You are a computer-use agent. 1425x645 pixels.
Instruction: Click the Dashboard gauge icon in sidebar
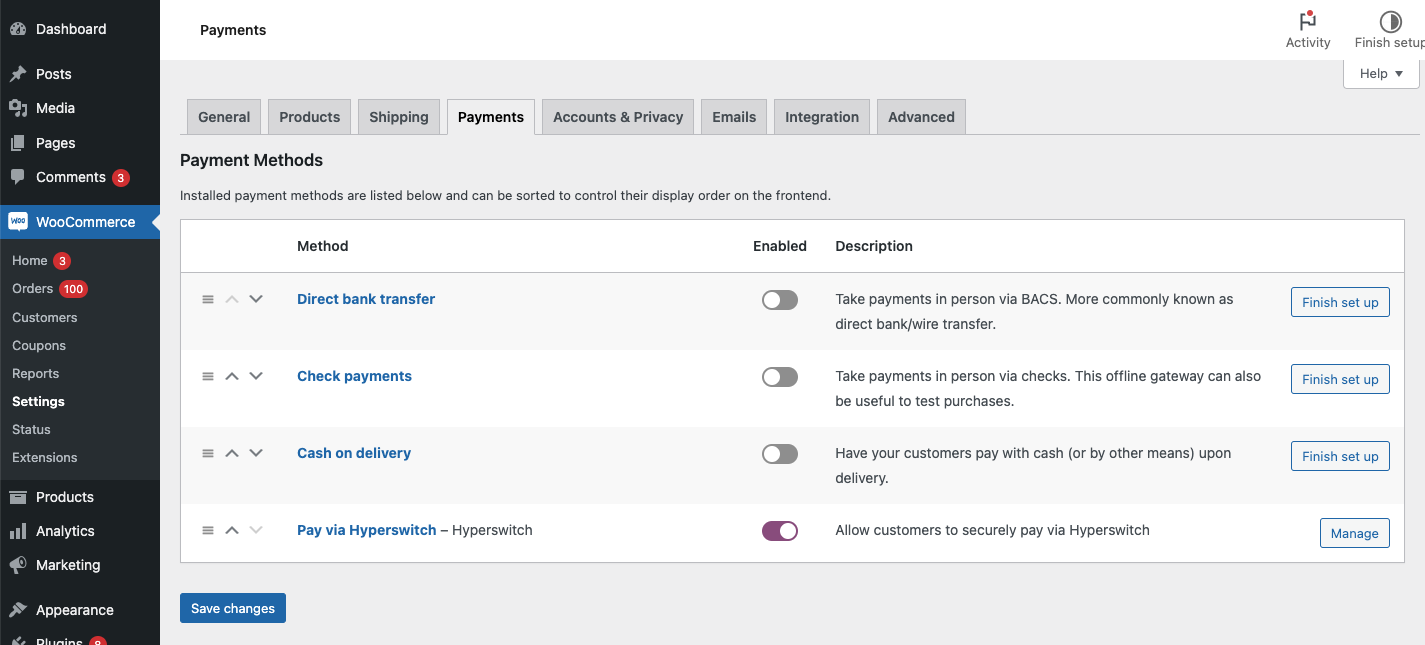coord(18,29)
